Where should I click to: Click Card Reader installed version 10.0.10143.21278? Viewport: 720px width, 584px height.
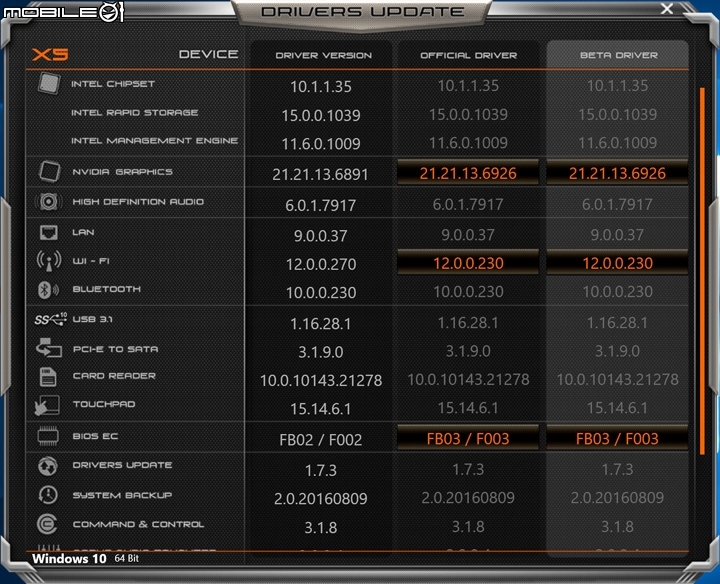tap(321, 380)
